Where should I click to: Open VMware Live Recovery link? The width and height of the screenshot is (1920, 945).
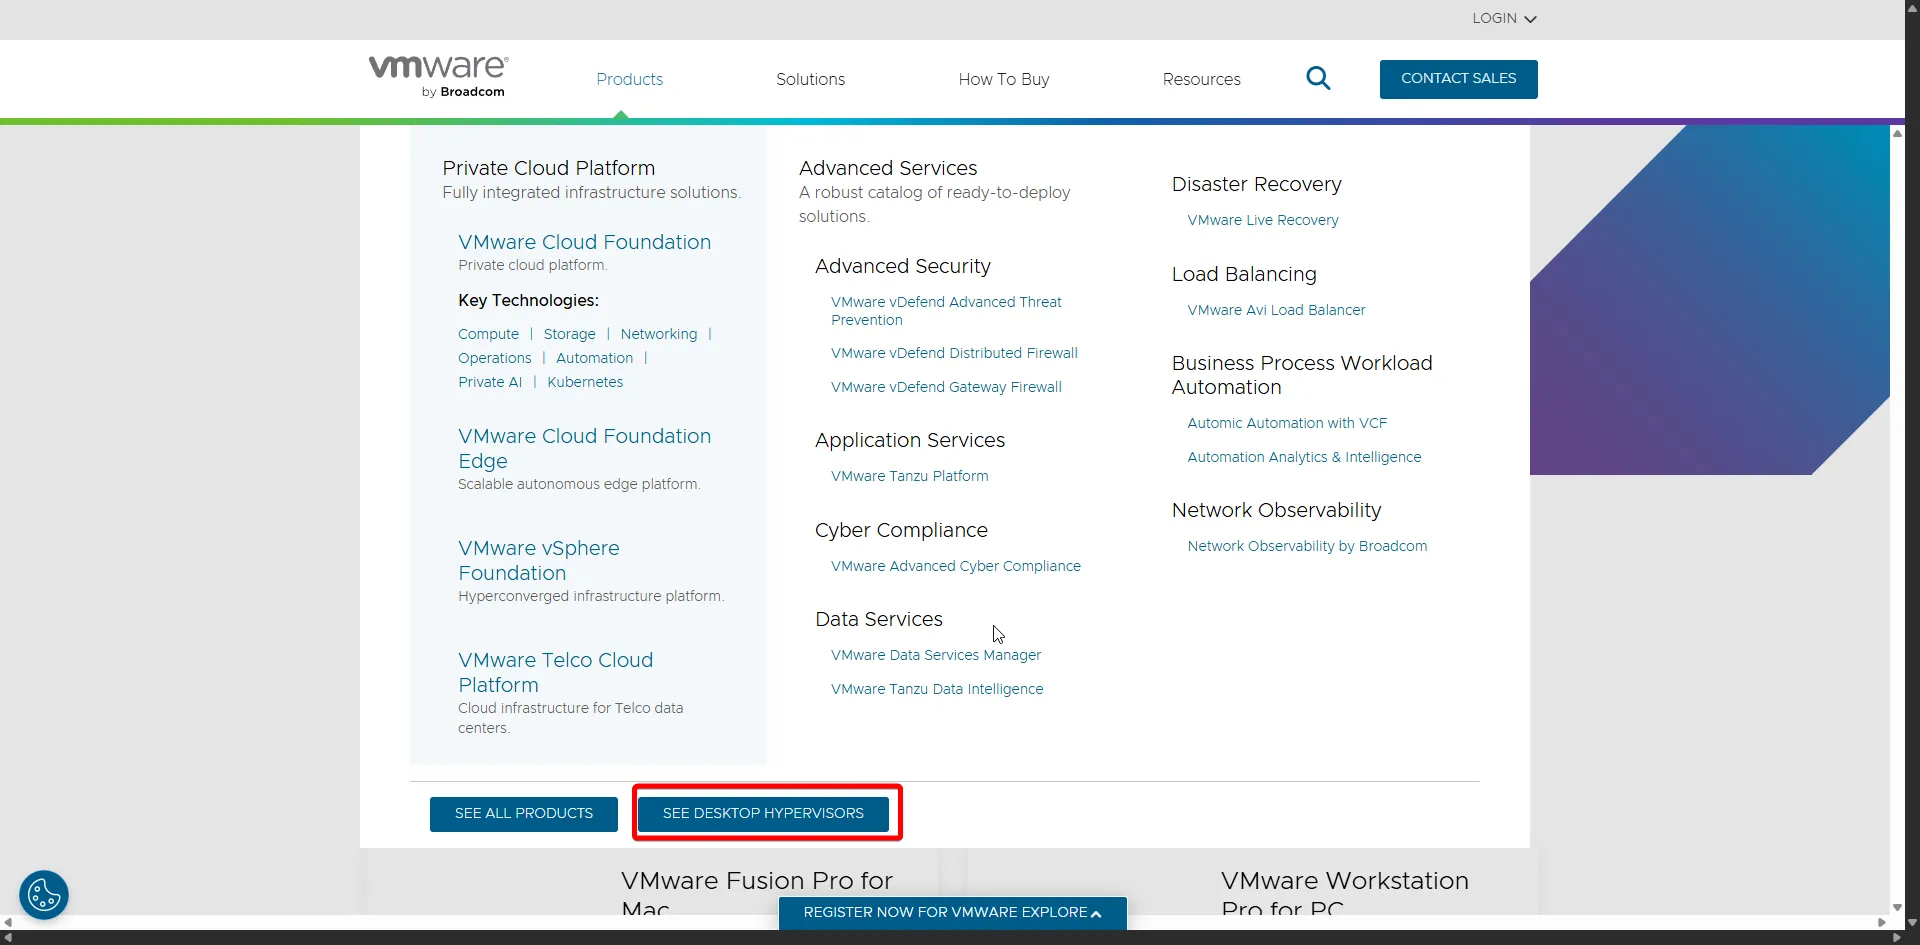coord(1263,220)
